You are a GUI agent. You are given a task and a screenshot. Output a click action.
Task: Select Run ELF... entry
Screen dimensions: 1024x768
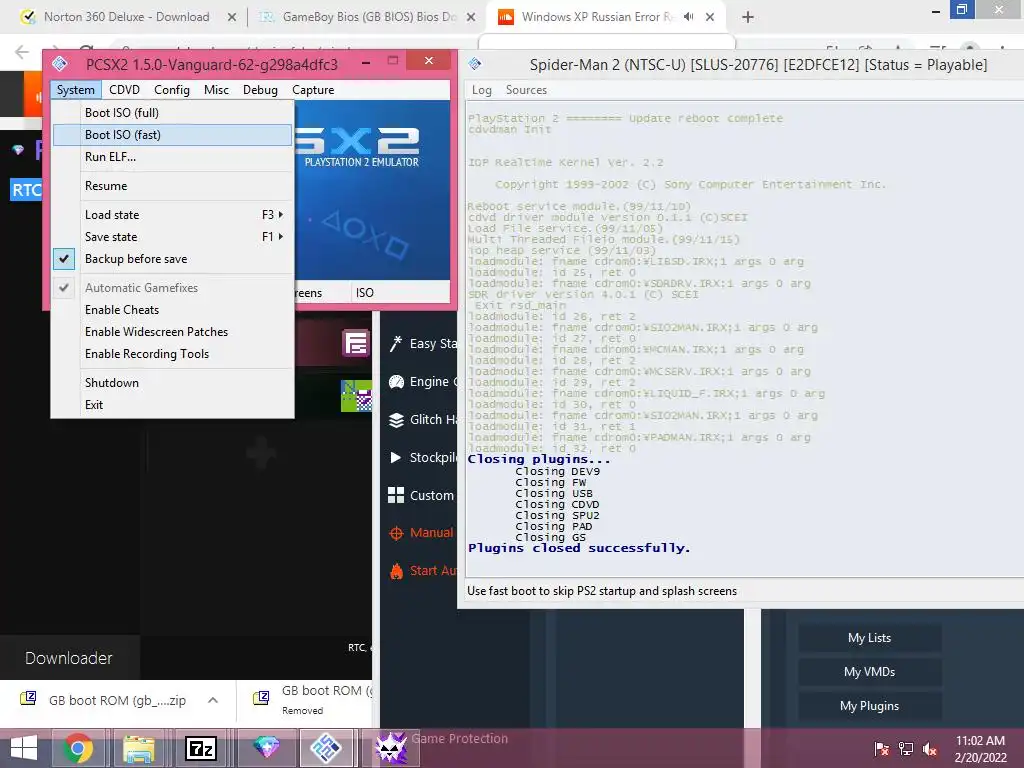pyautogui.click(x=172, y=157)
